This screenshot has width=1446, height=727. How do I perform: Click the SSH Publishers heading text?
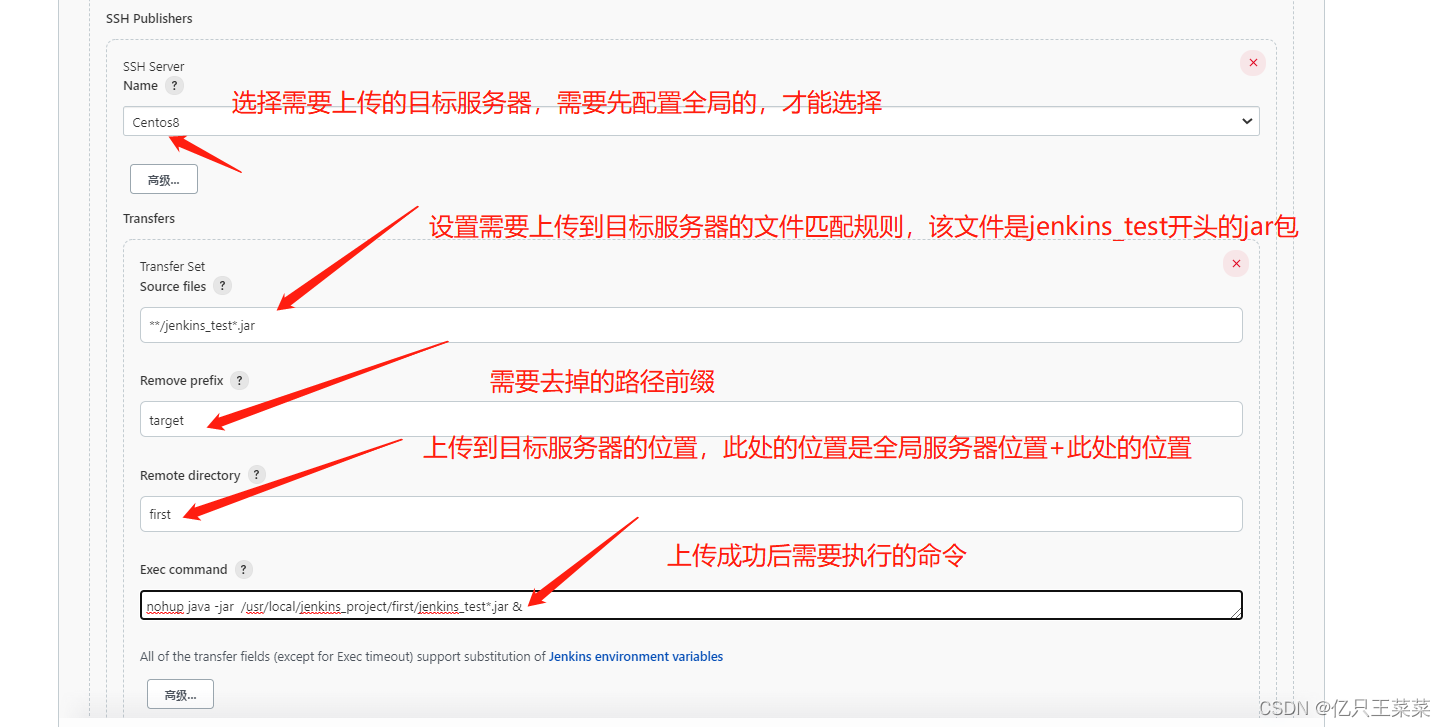tap(149, 18)
